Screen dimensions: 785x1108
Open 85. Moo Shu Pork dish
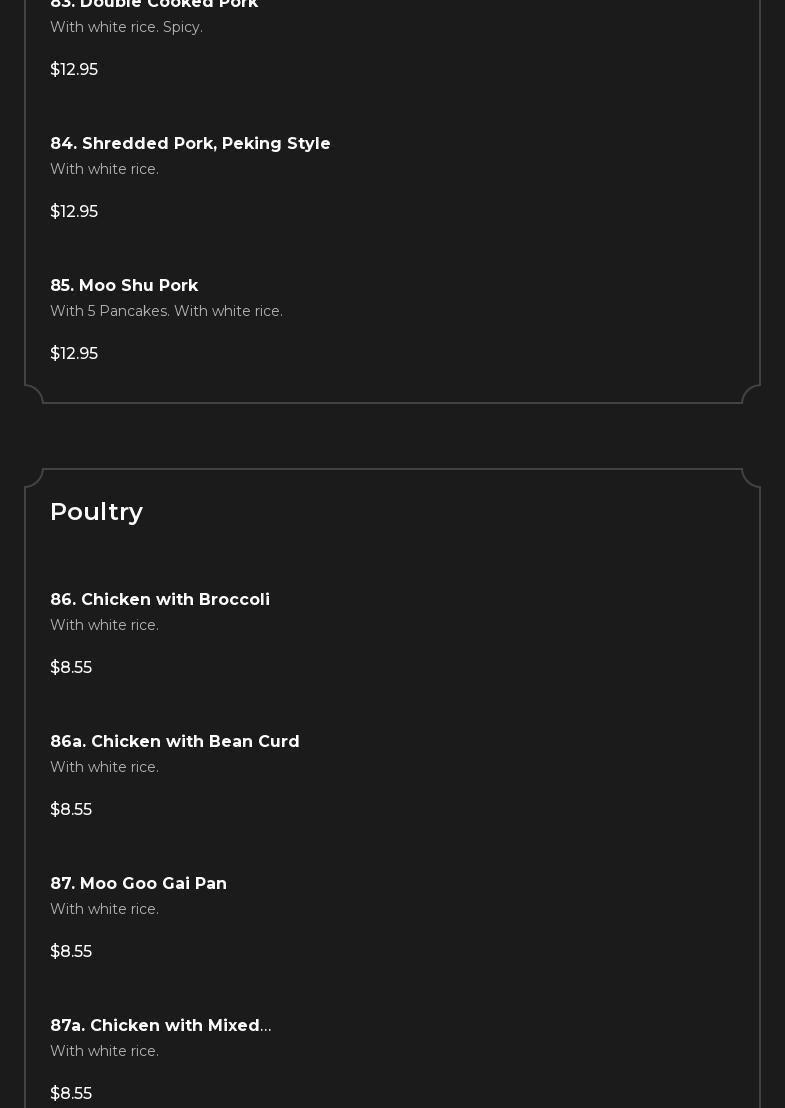pyautogui.click(x=124, y=285)
